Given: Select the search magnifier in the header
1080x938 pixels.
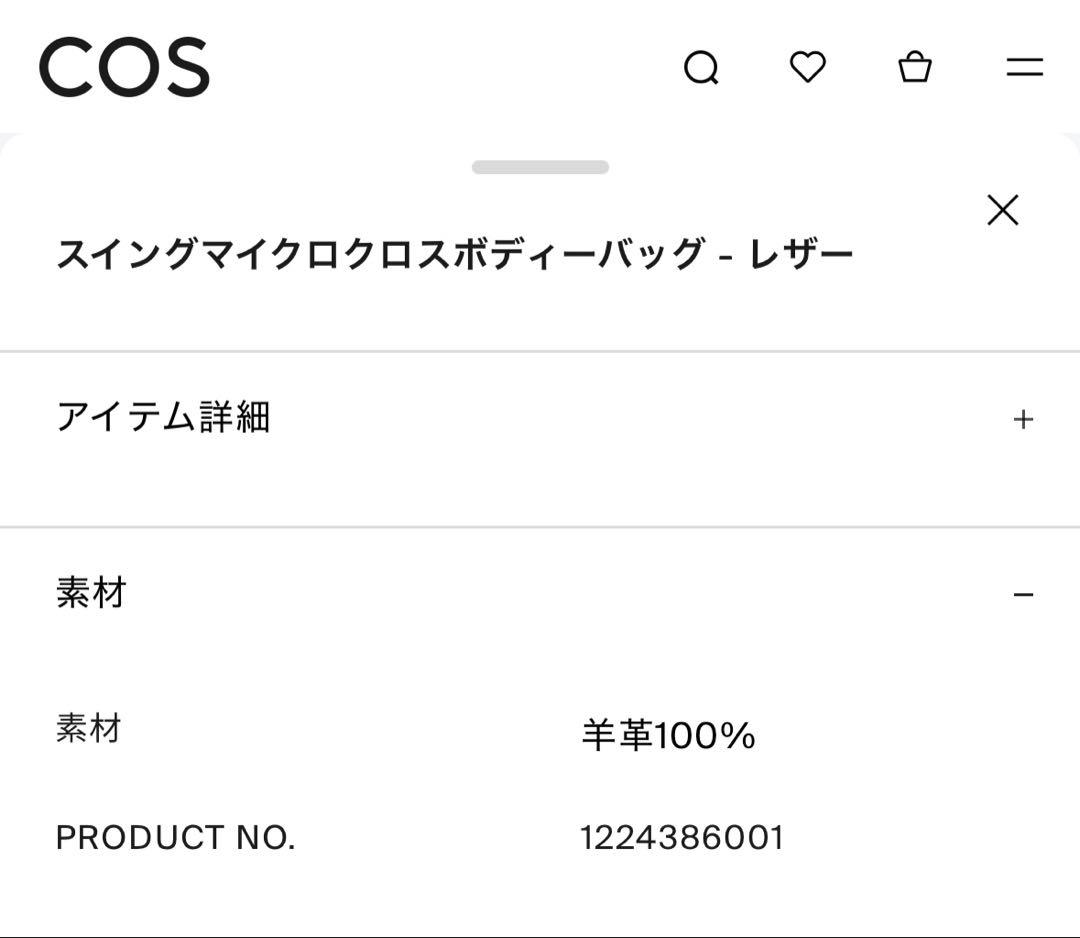Looking at the screenshot, I should (703, 67).
